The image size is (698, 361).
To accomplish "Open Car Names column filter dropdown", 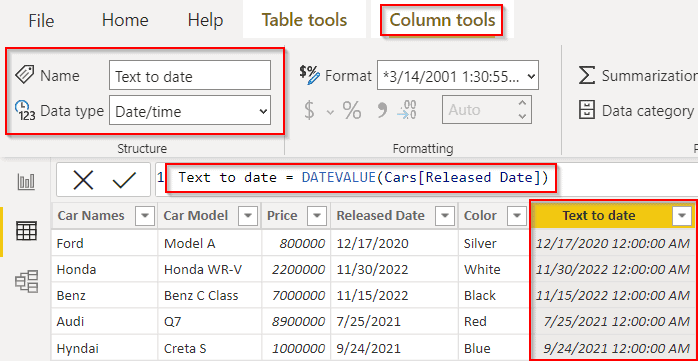I will click(x=145, y=216).
